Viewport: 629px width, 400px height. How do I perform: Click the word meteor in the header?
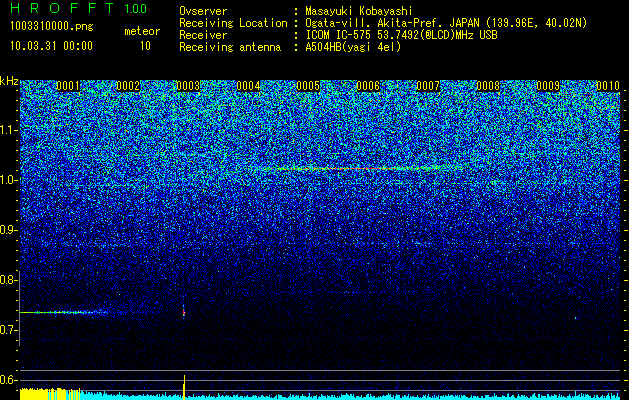coord(142,31)
